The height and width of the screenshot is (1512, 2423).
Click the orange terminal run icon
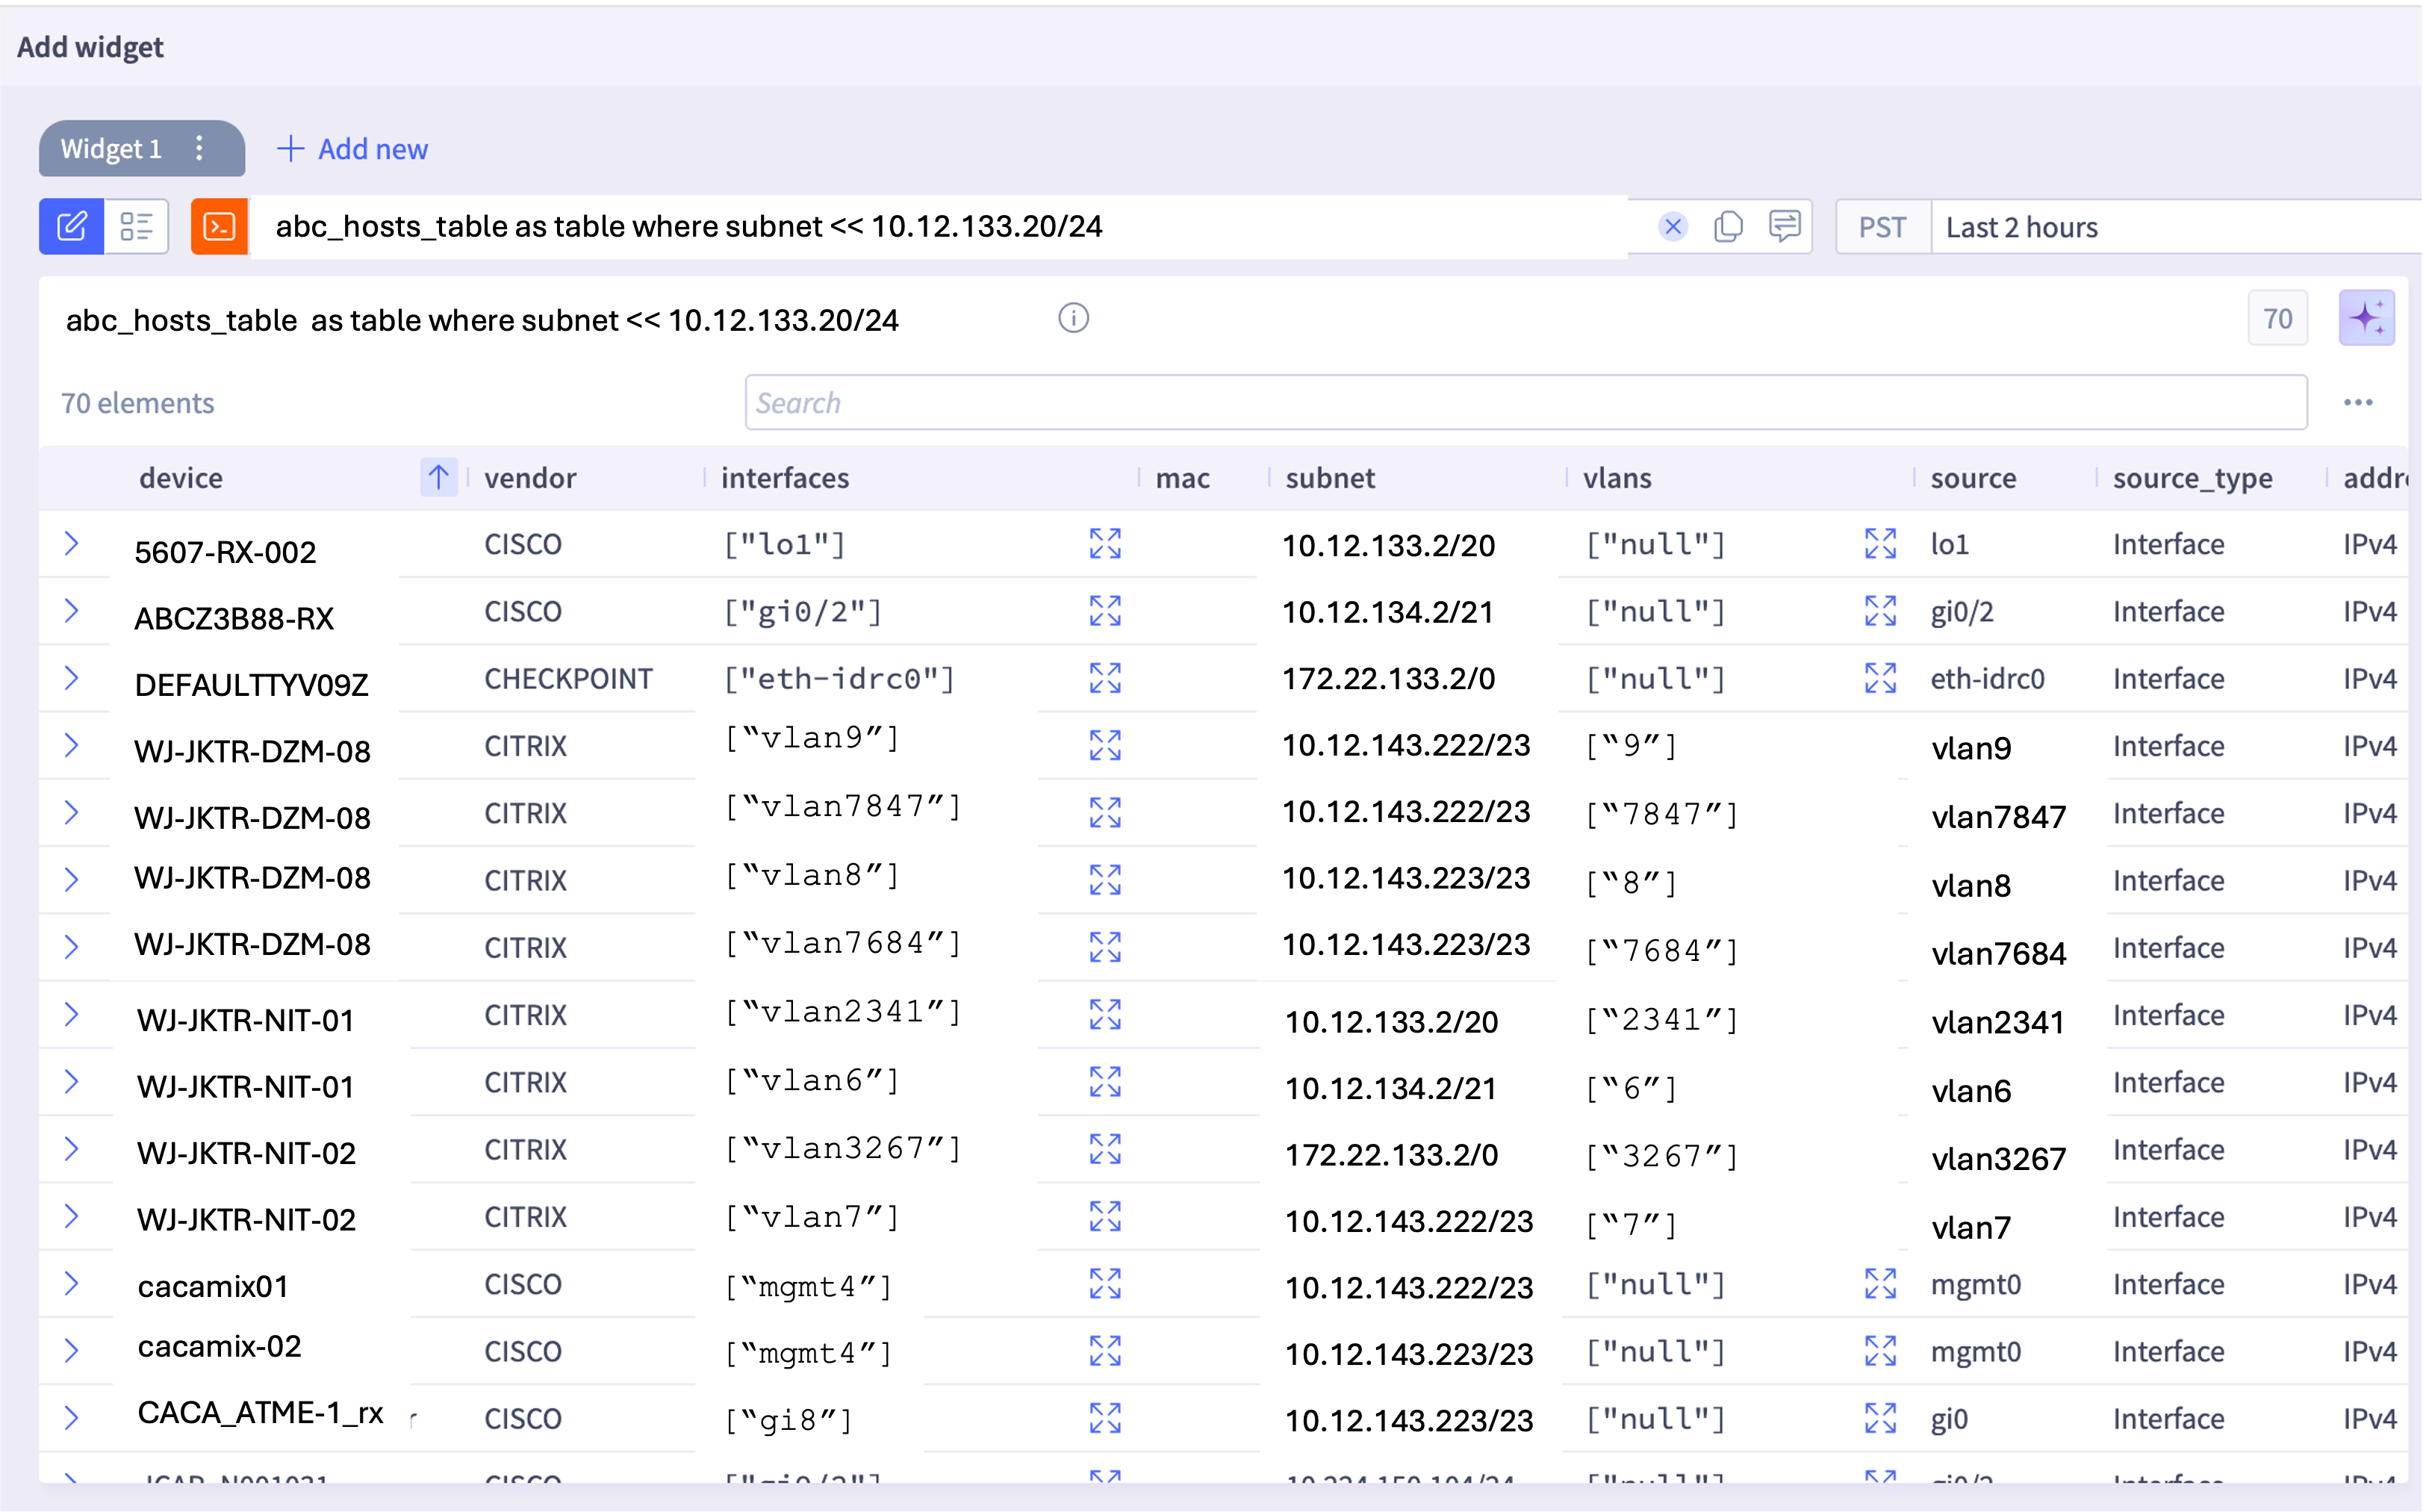(x=218, y=226)
